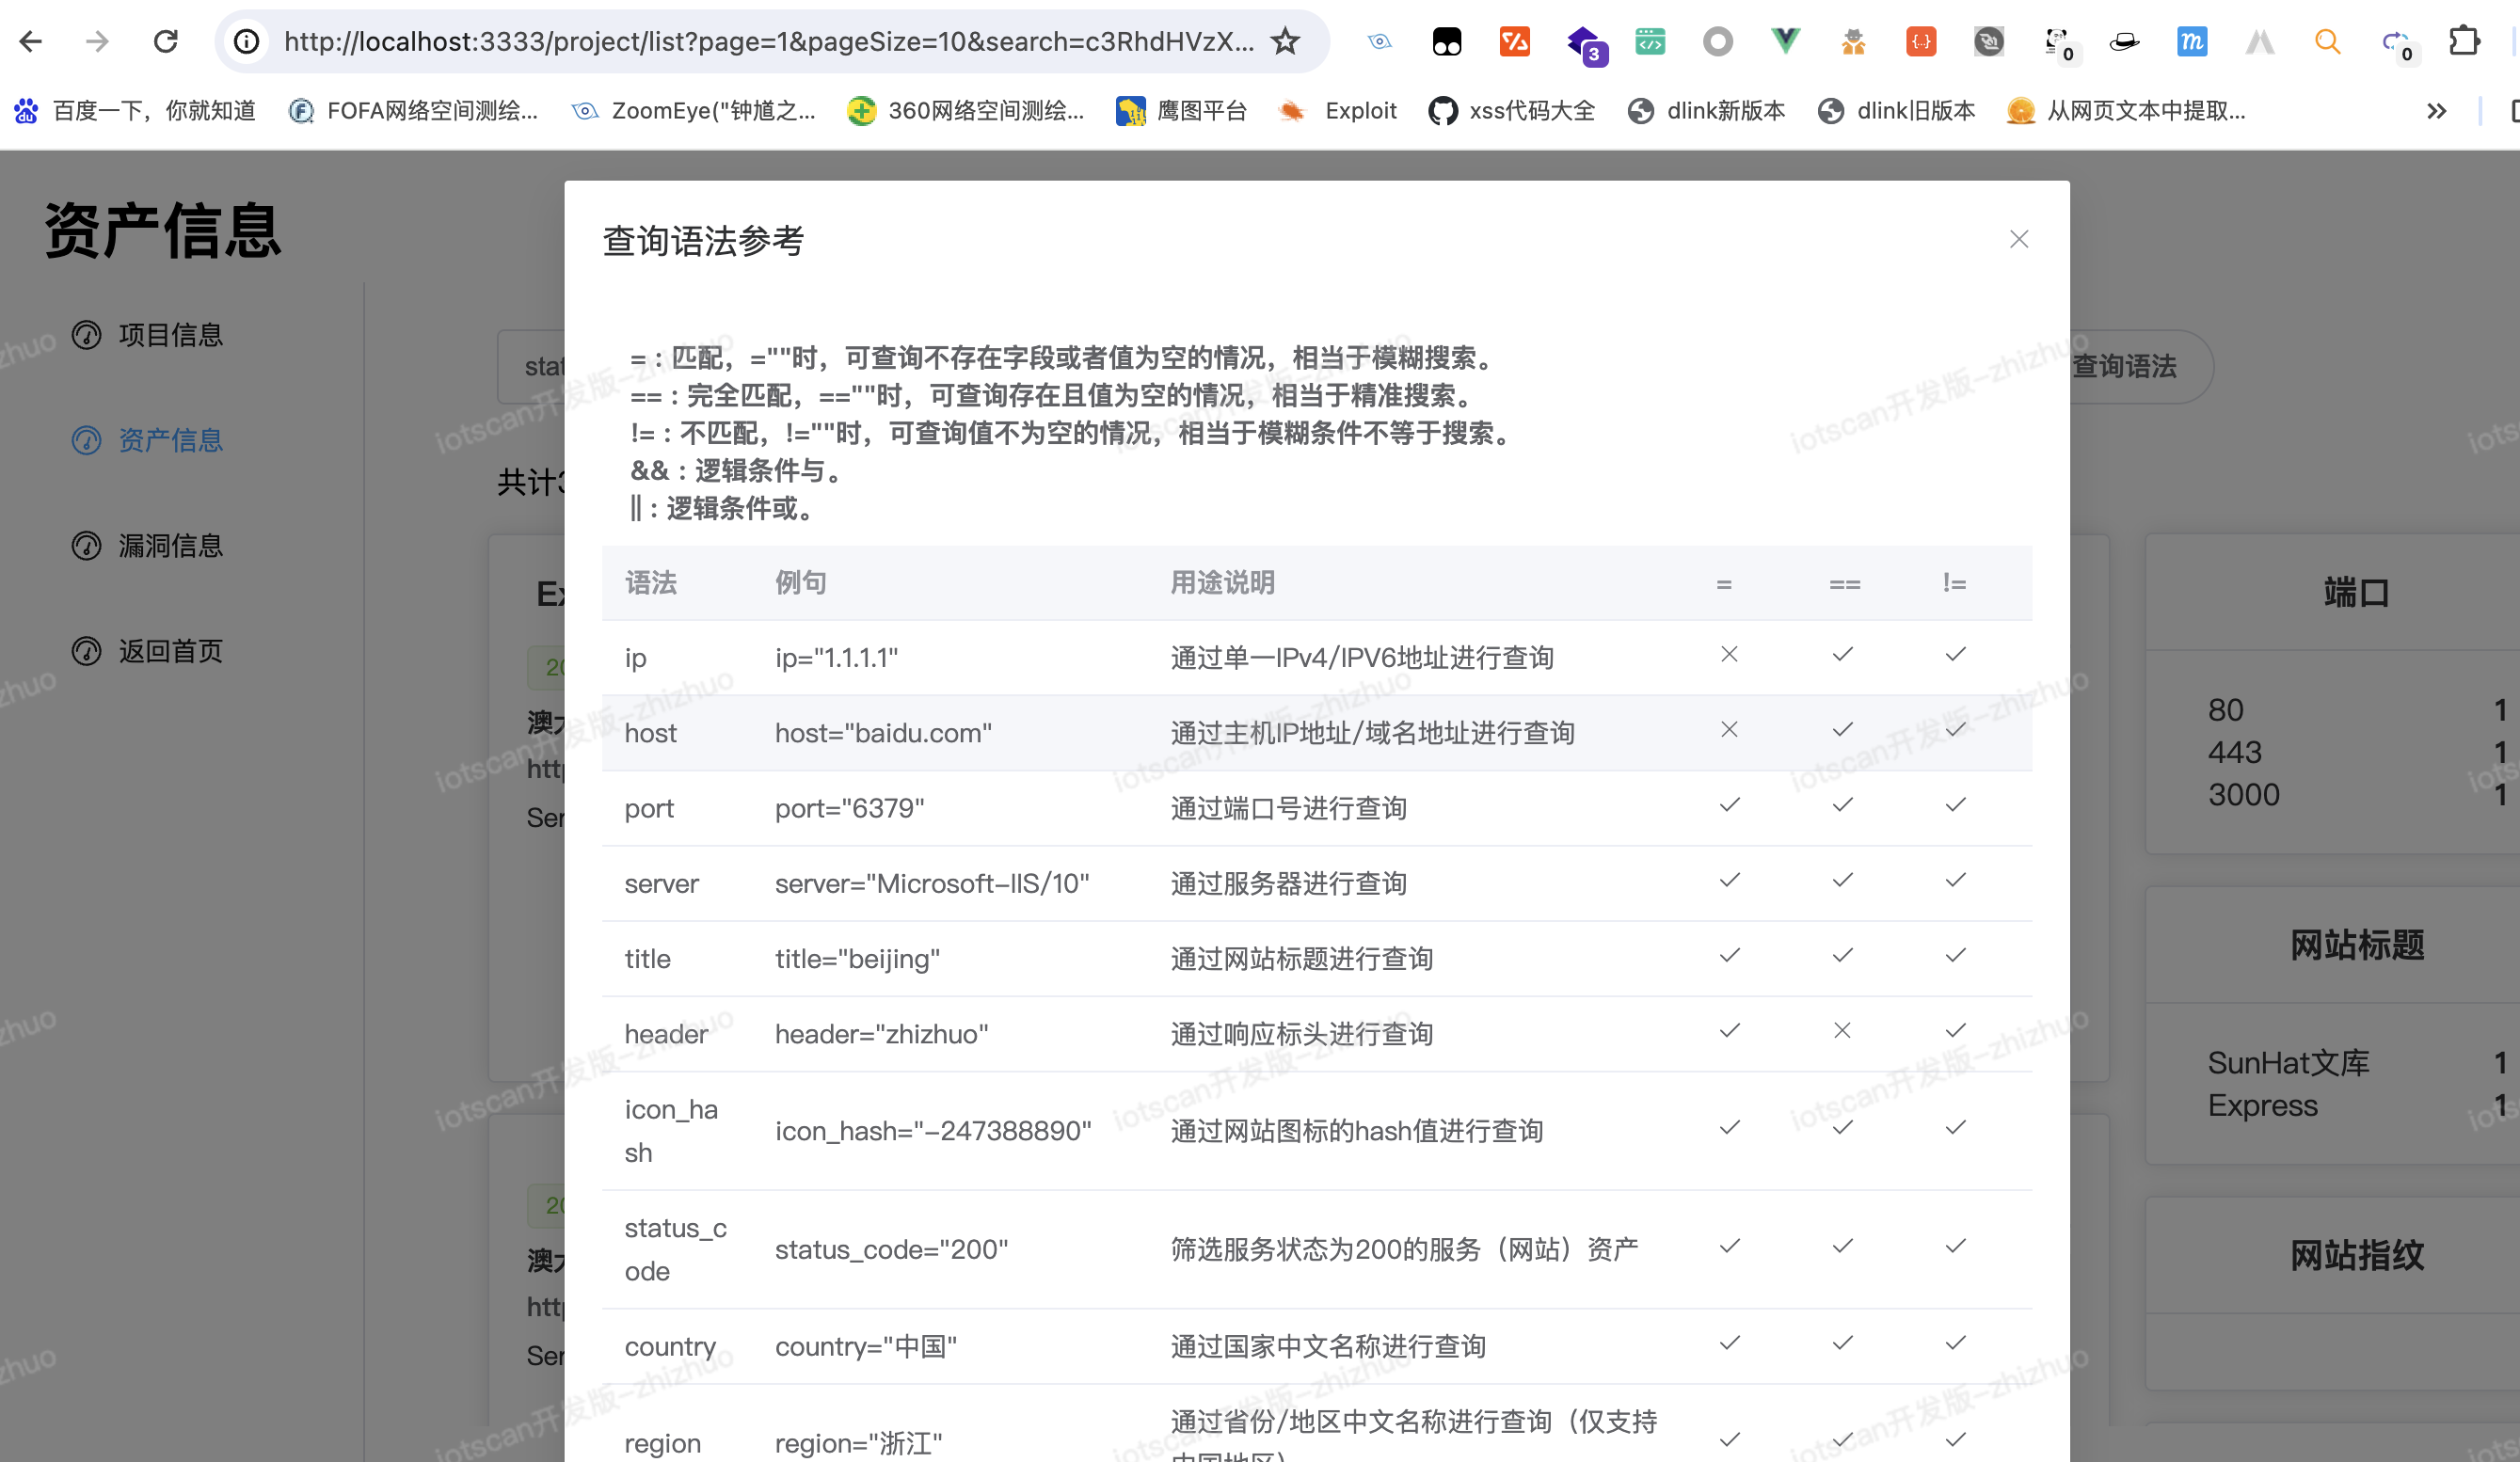The height and width of the screenshot is (1462, 2520).
Task: Open the xss代码大全 GitHub bookmark
Action: (x=1530, y=111)
